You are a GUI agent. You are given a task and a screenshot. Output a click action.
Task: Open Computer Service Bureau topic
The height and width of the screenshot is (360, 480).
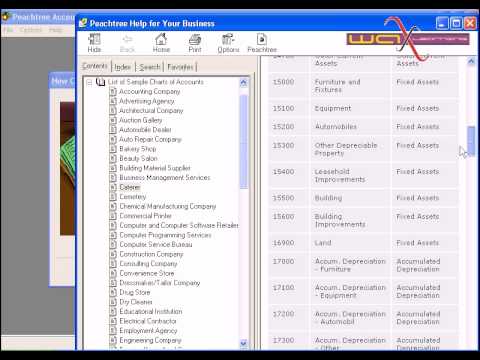point(156,244)
